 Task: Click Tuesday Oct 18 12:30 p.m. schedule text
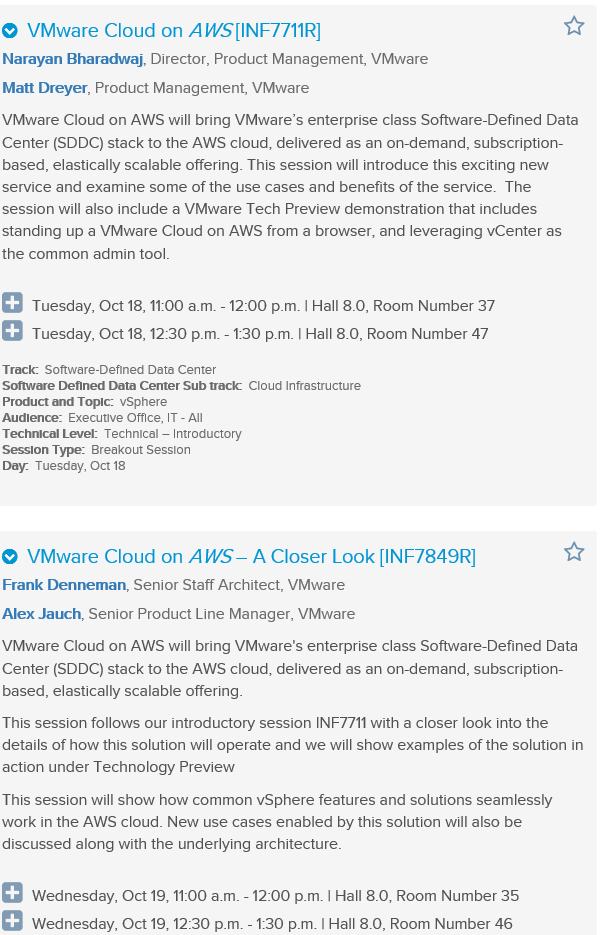(260, 334)
